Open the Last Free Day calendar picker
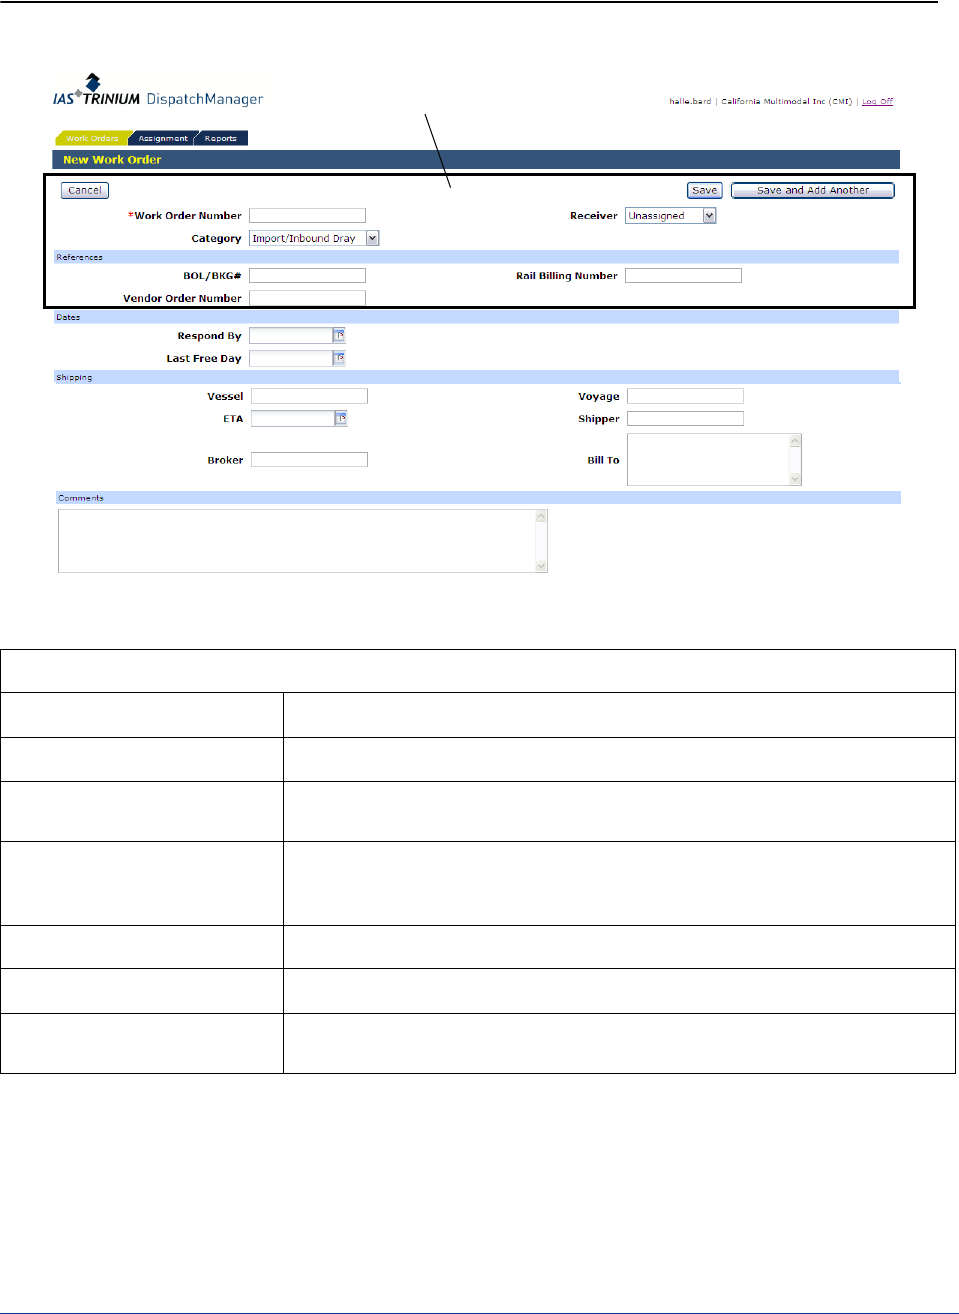 [340, 358]
